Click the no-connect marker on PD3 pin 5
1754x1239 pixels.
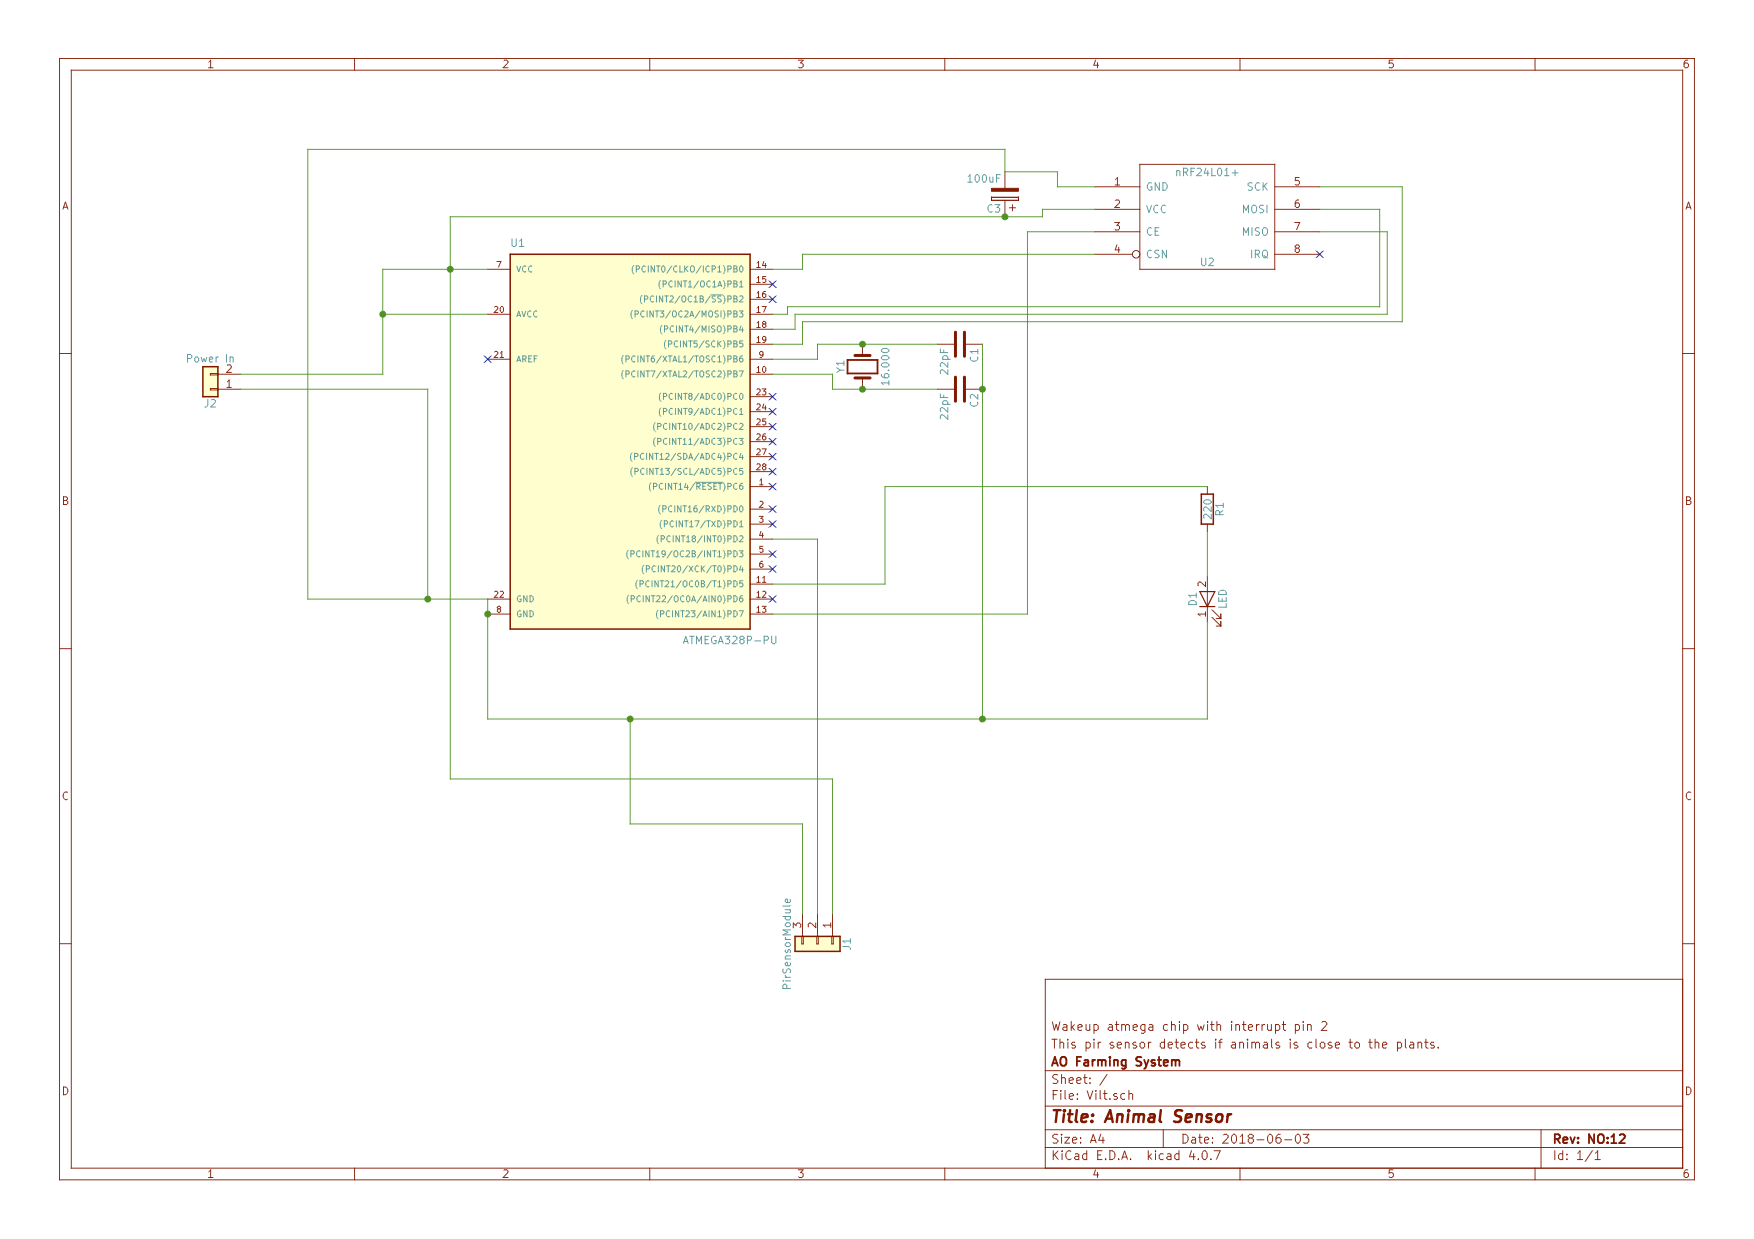(772, 554)
